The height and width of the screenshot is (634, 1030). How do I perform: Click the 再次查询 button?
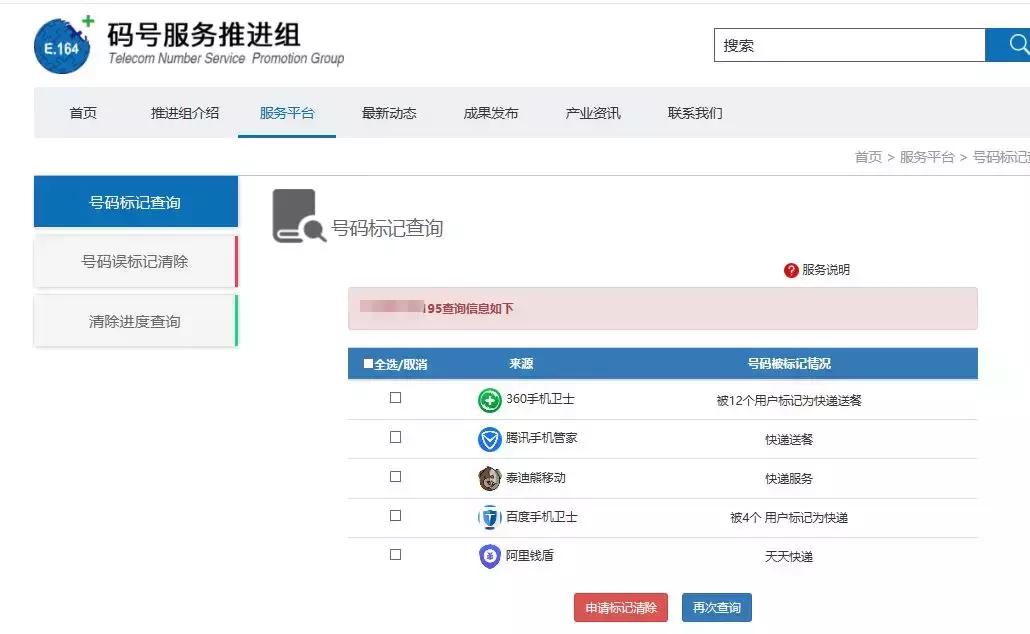coord(716,606)
